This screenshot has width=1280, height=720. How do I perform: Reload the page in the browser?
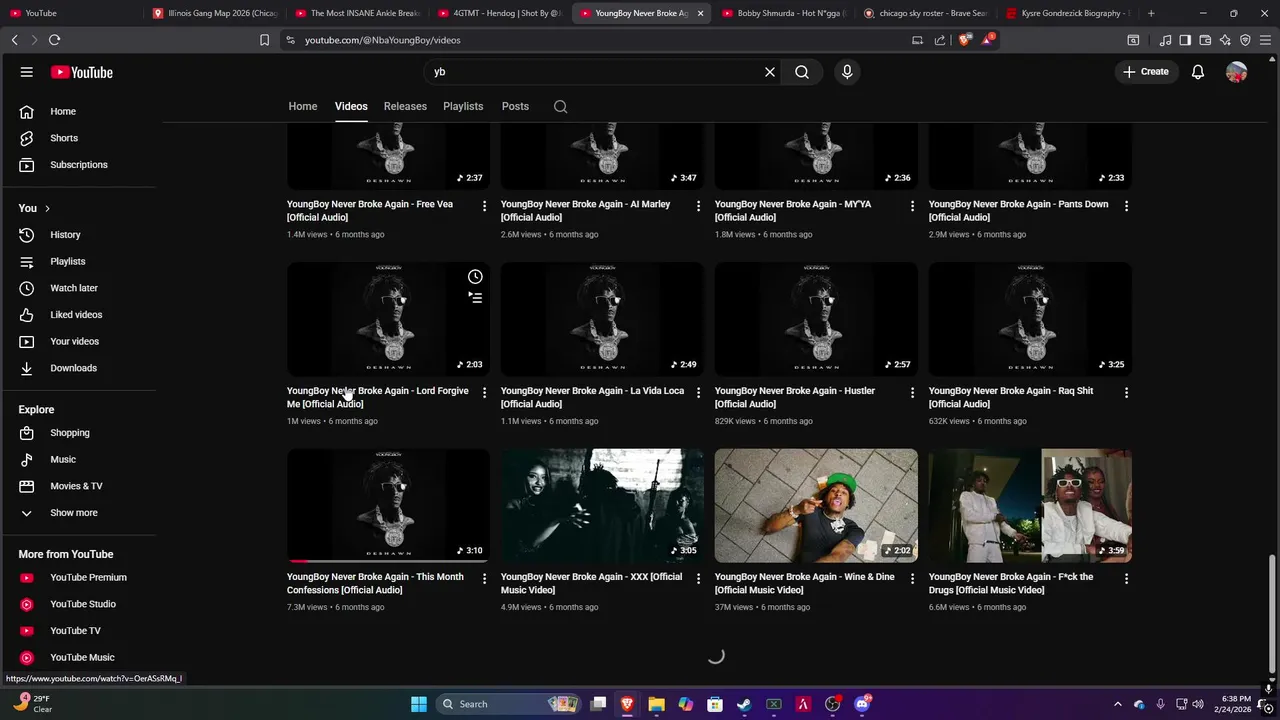coord(54,40)
